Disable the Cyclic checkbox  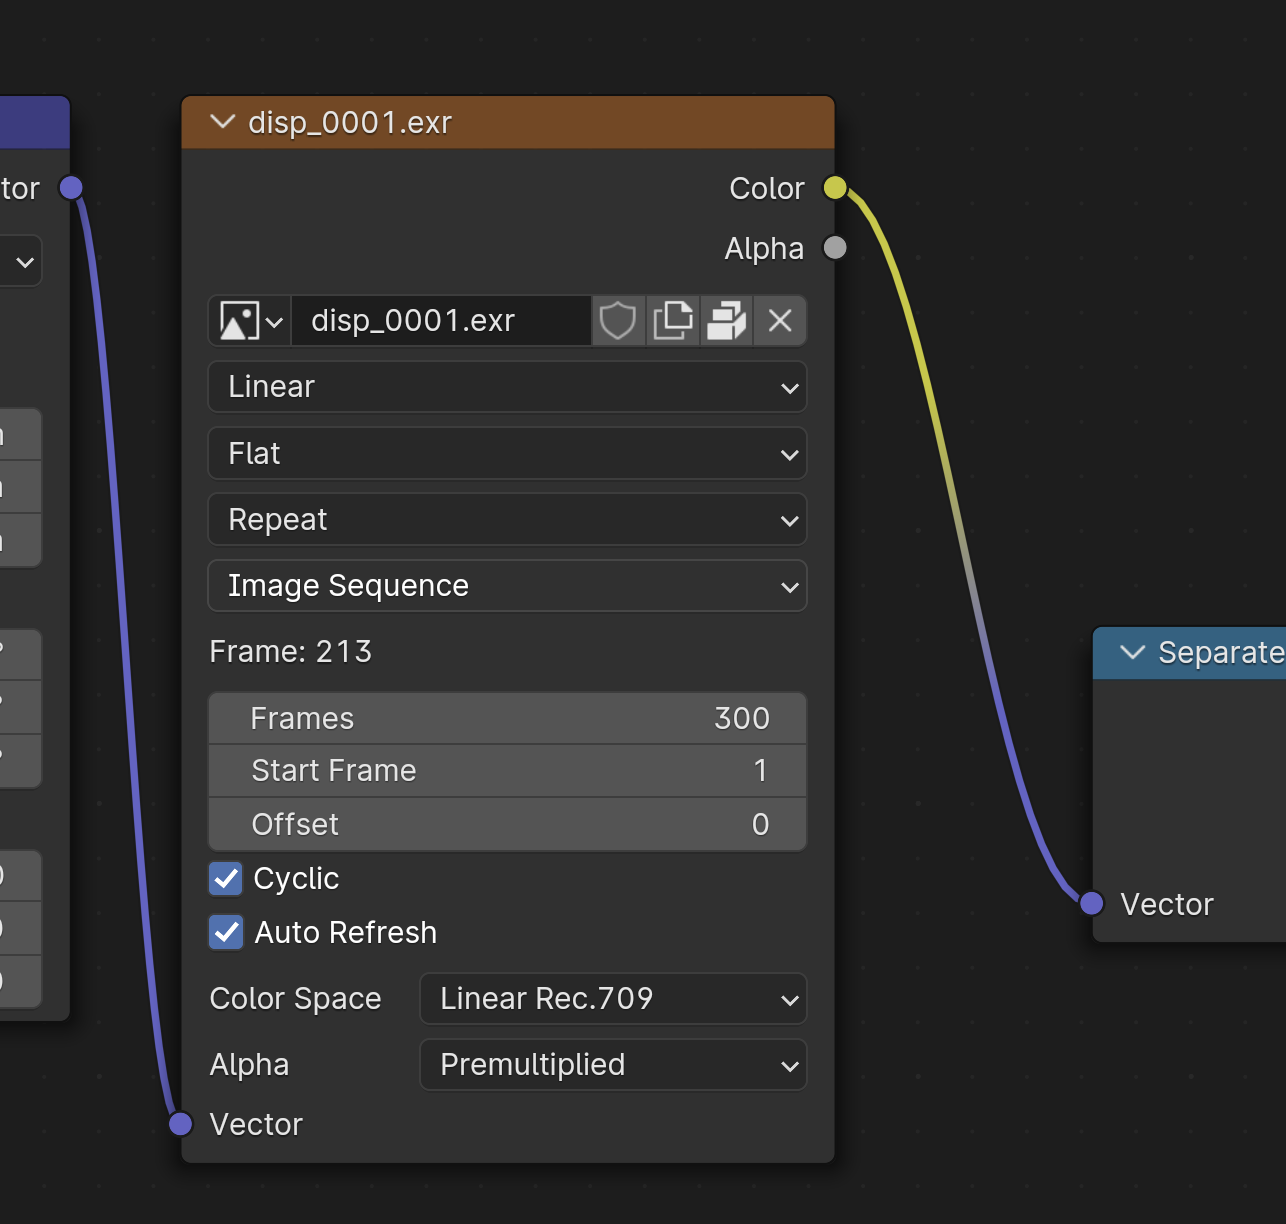[226, 879]
